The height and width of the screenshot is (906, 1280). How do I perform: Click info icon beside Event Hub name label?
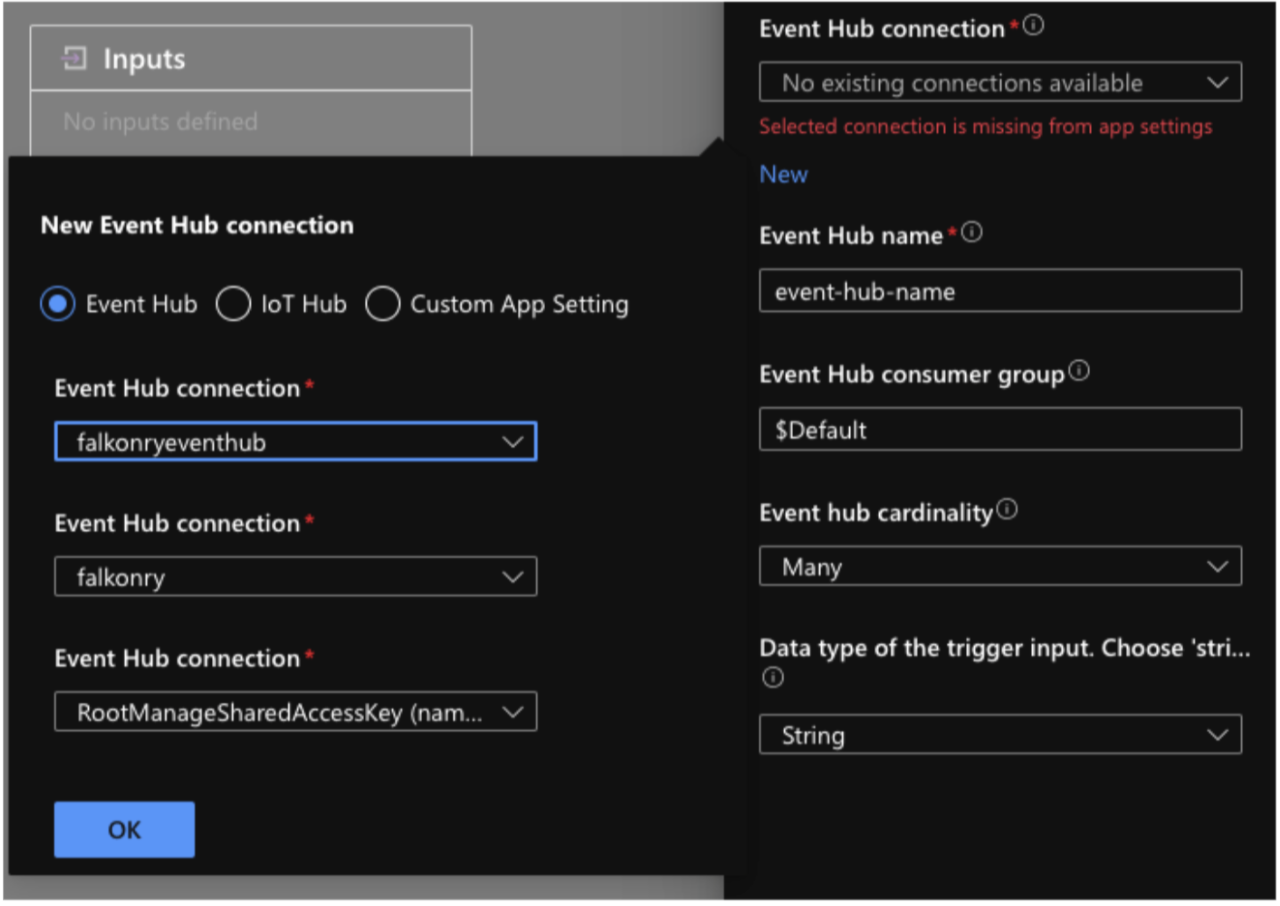click(972, 233)
